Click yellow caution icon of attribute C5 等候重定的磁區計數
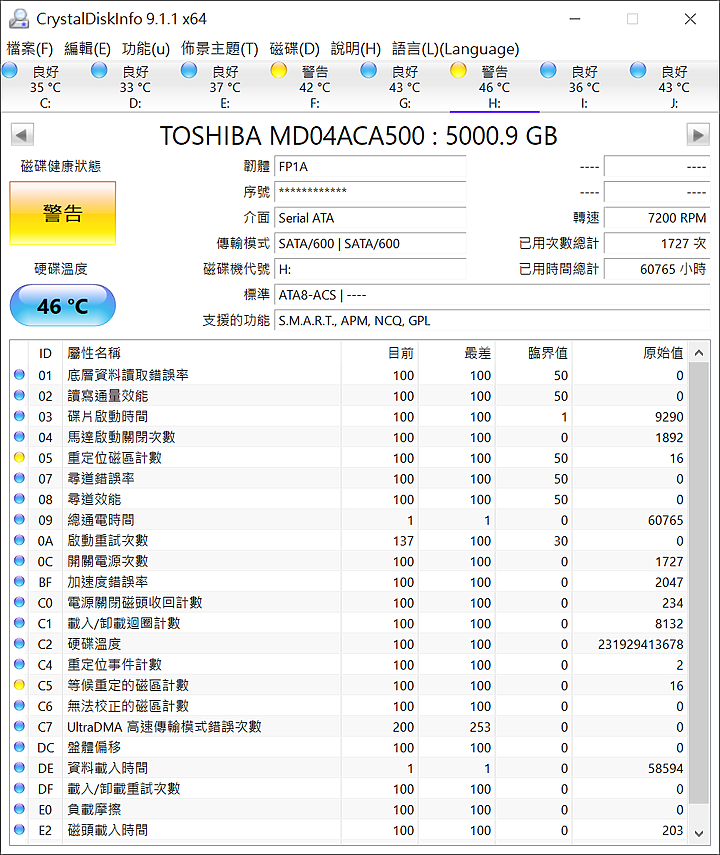Image resolution: width=720 pixels, height=855 pixels. click(20, 685)
